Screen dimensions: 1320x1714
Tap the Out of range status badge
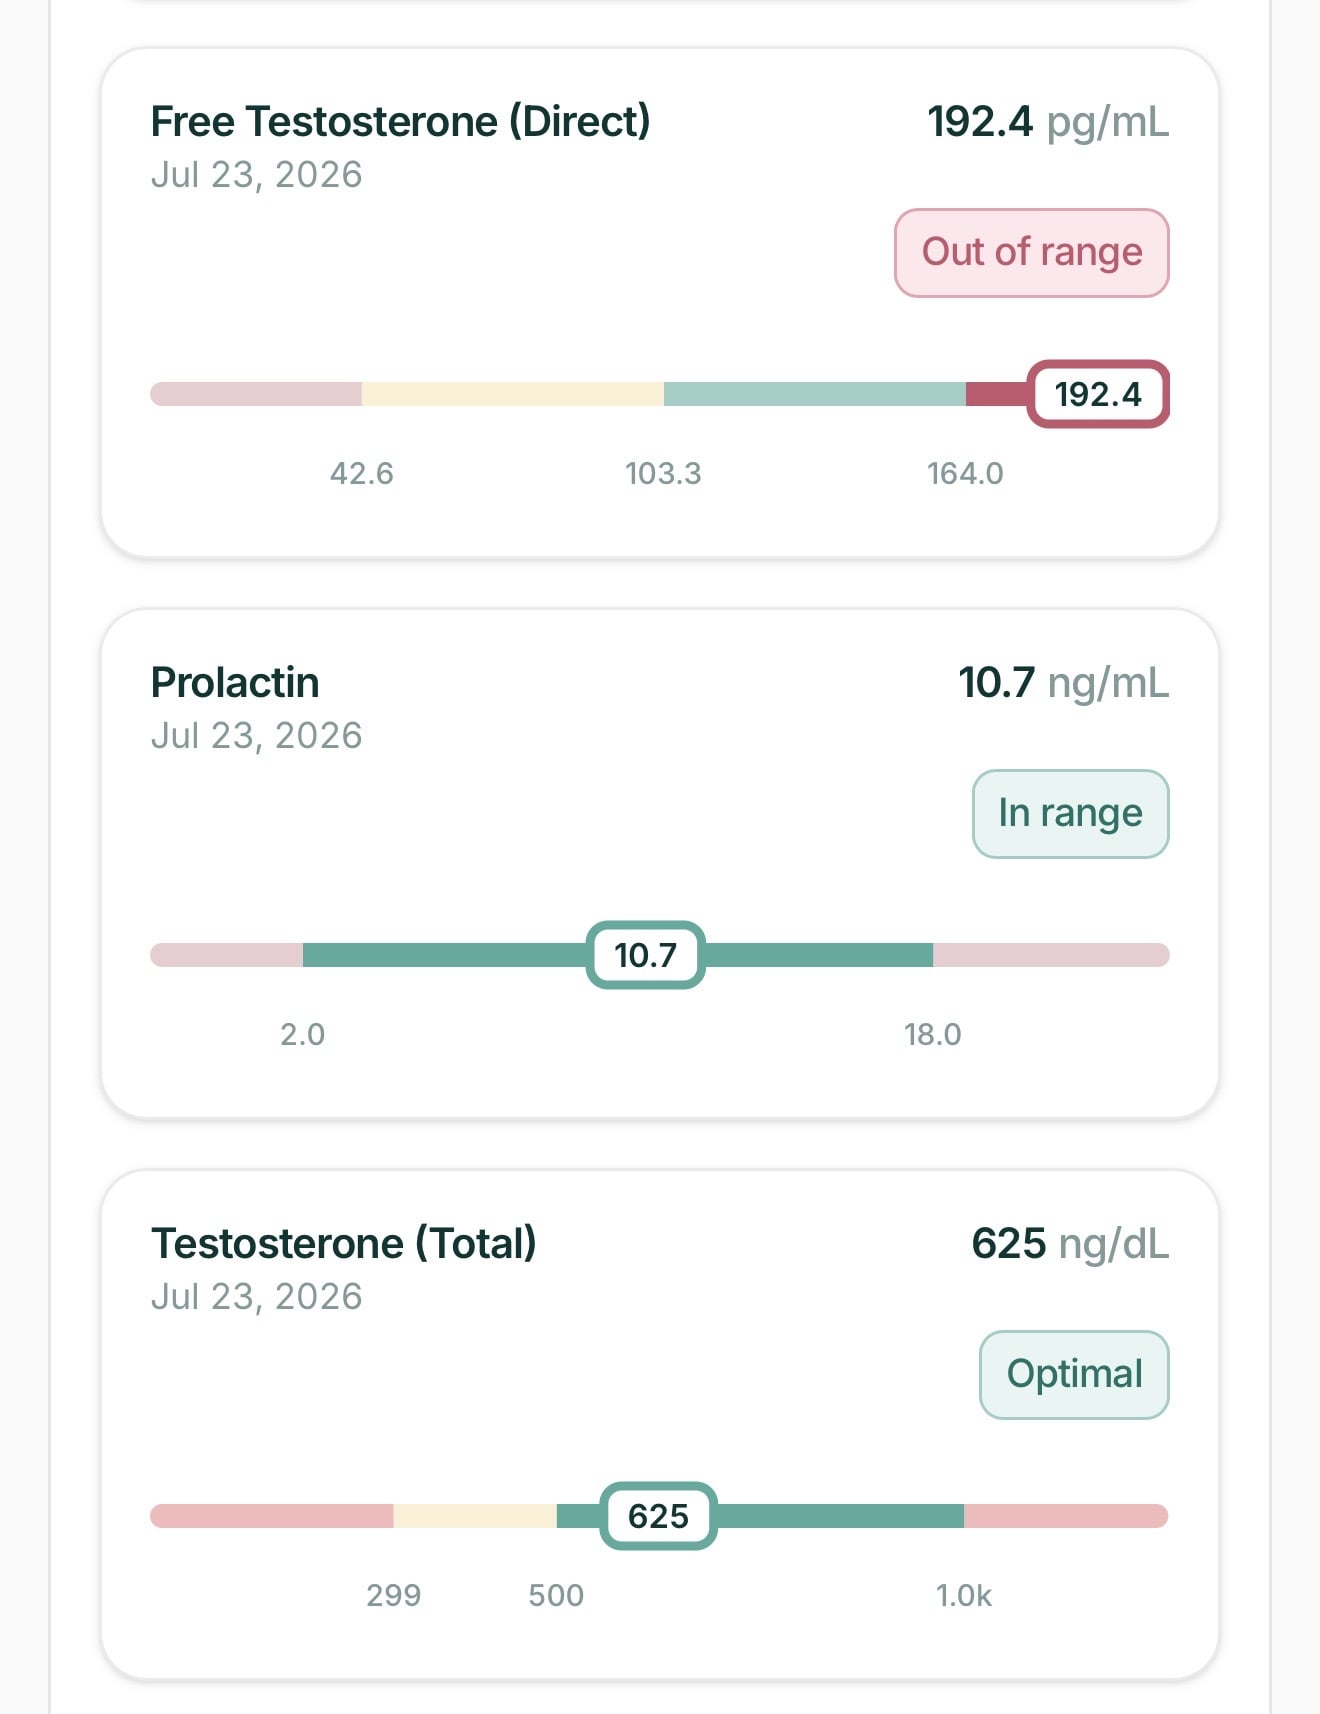click(1031, 253)
